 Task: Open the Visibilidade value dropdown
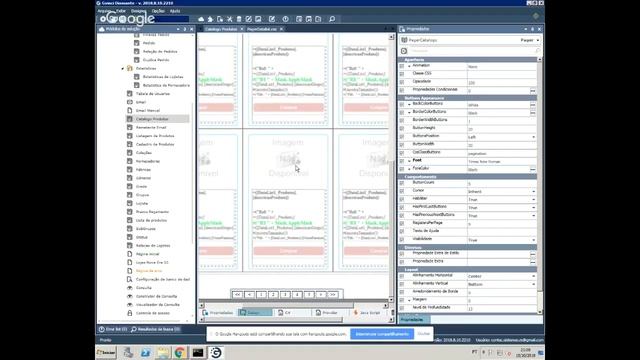[533, 240]
